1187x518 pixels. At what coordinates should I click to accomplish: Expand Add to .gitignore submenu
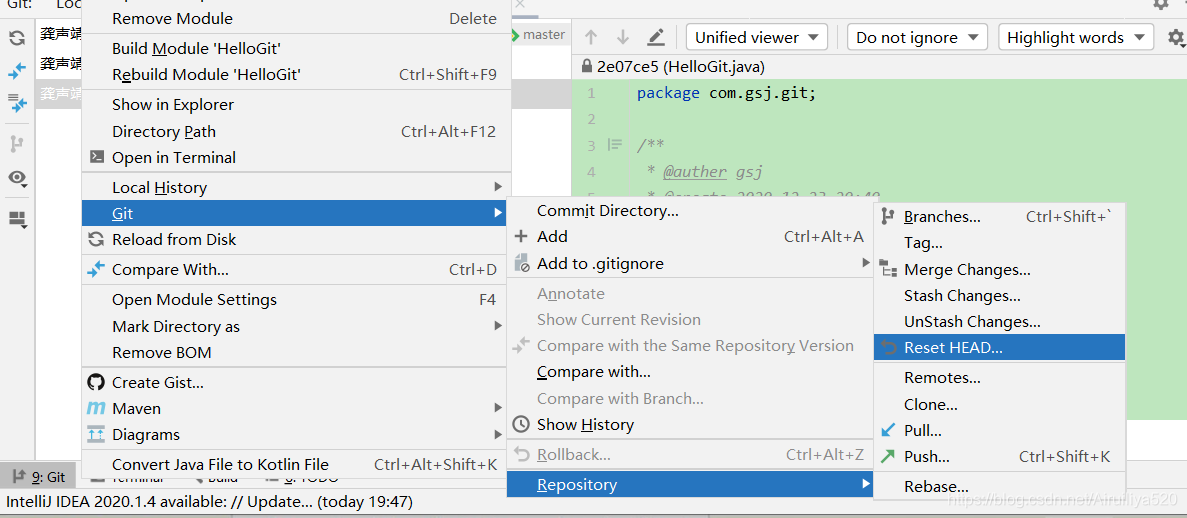[690, 264]
